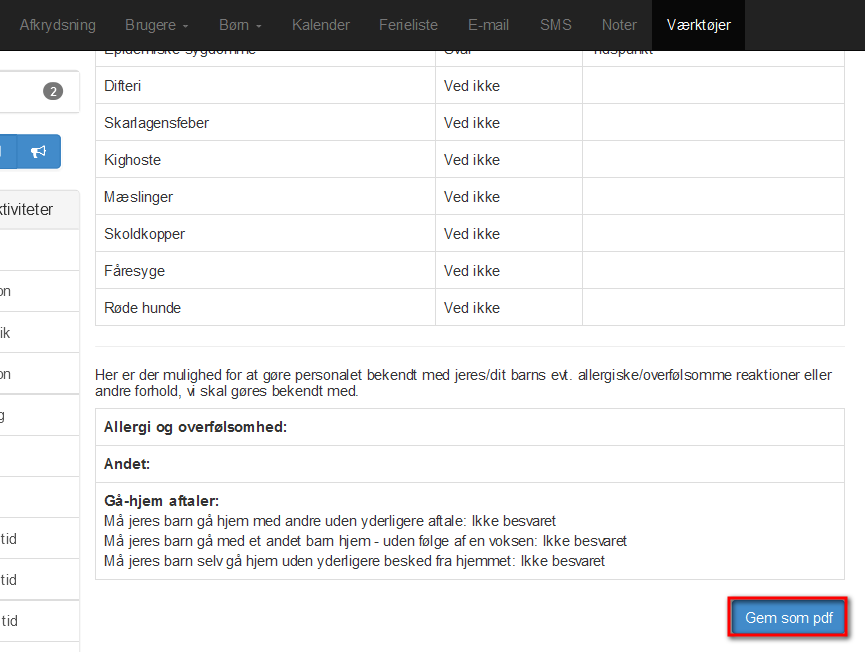Screen dimensions: 865x652
Task: Open the Noter section
Action: 619,25
